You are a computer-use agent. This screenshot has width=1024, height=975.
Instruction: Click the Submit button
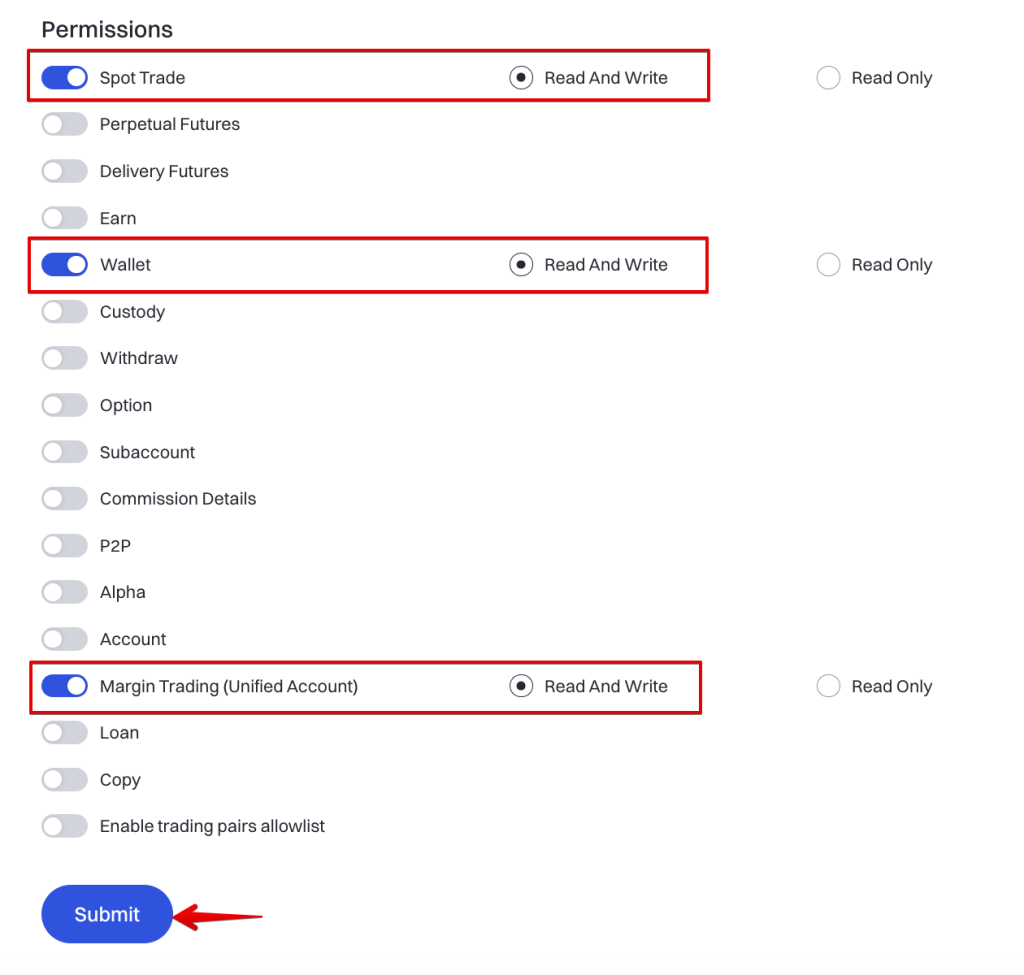tap(107, 914)
